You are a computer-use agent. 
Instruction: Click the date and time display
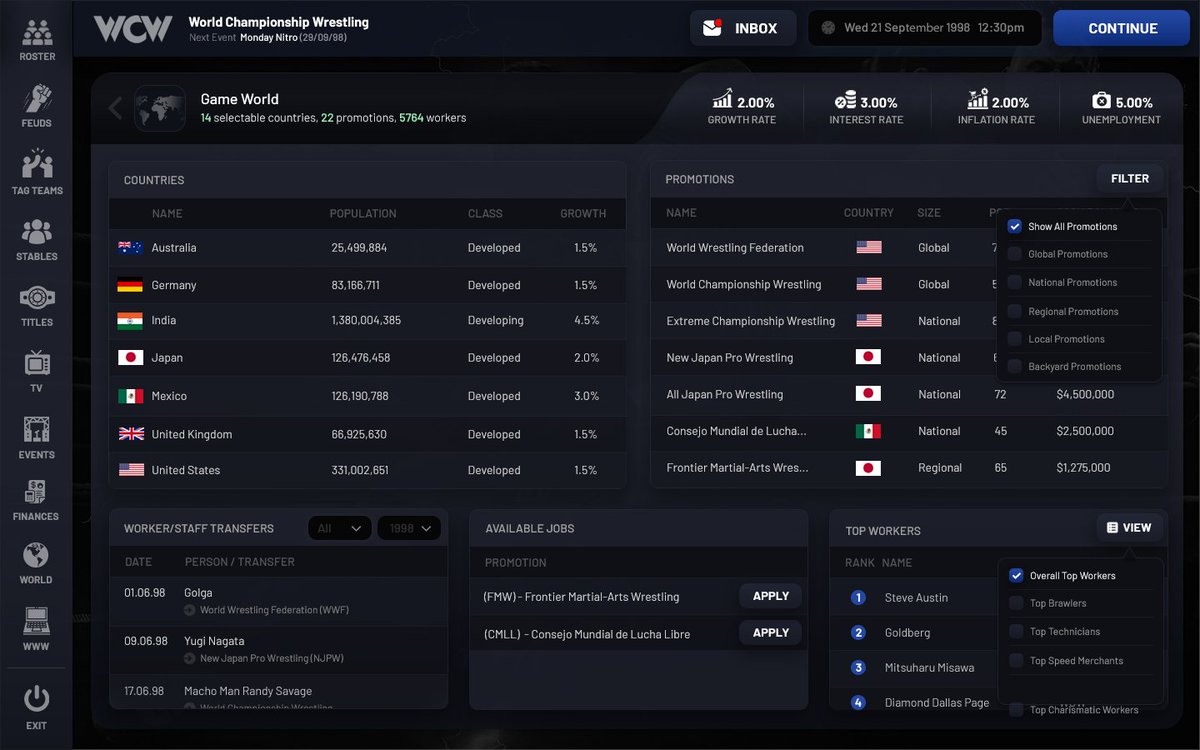(924, 28)
